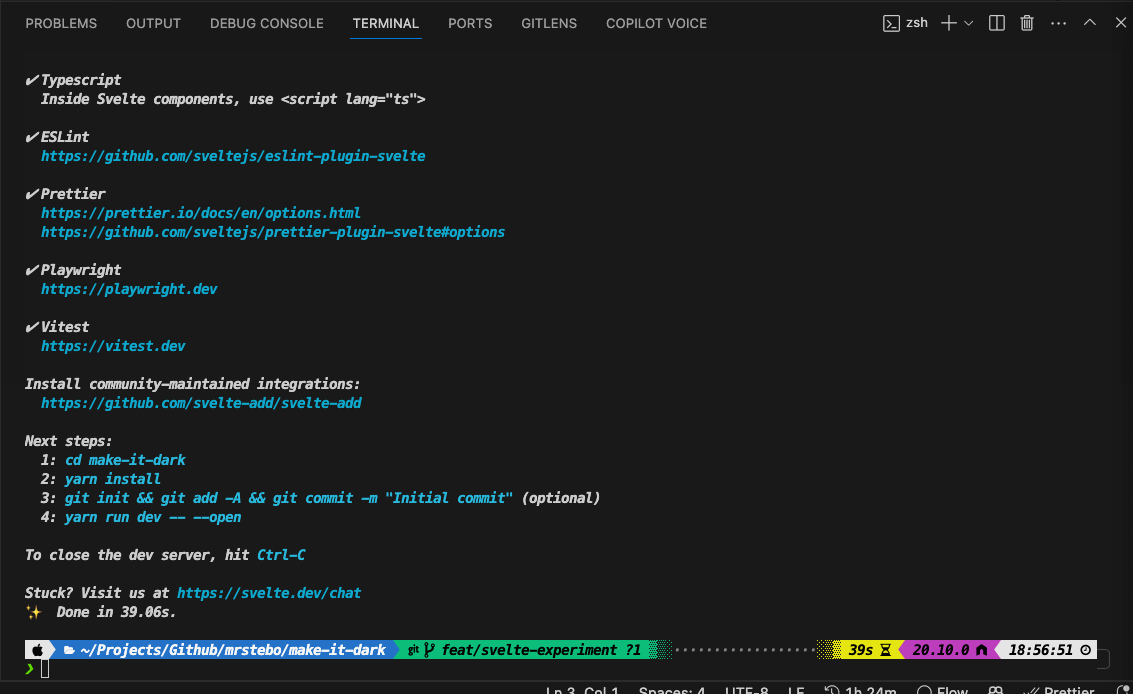Open the svelte.dev/chat link
1133x694 pixels.
click(269, 594)
